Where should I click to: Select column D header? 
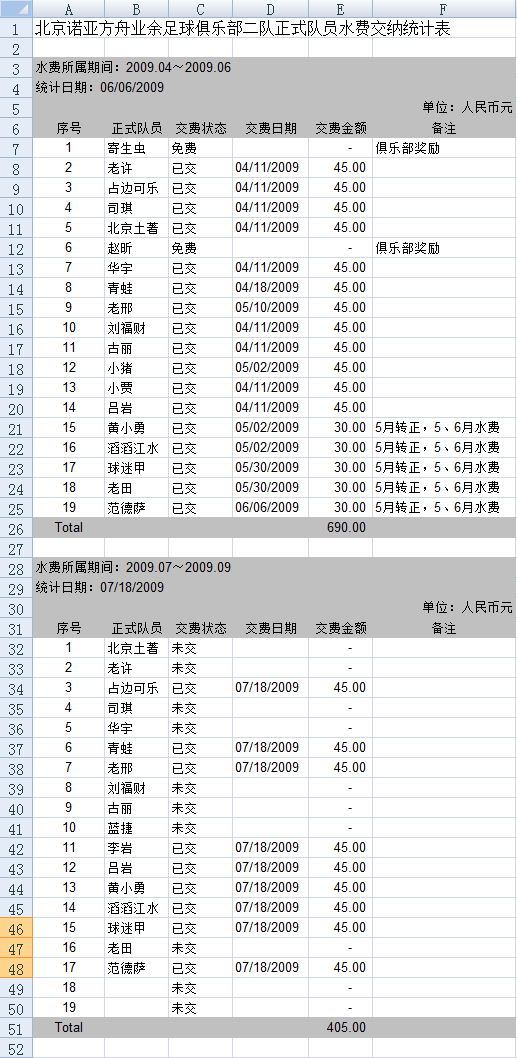click(x=271, y=9)
